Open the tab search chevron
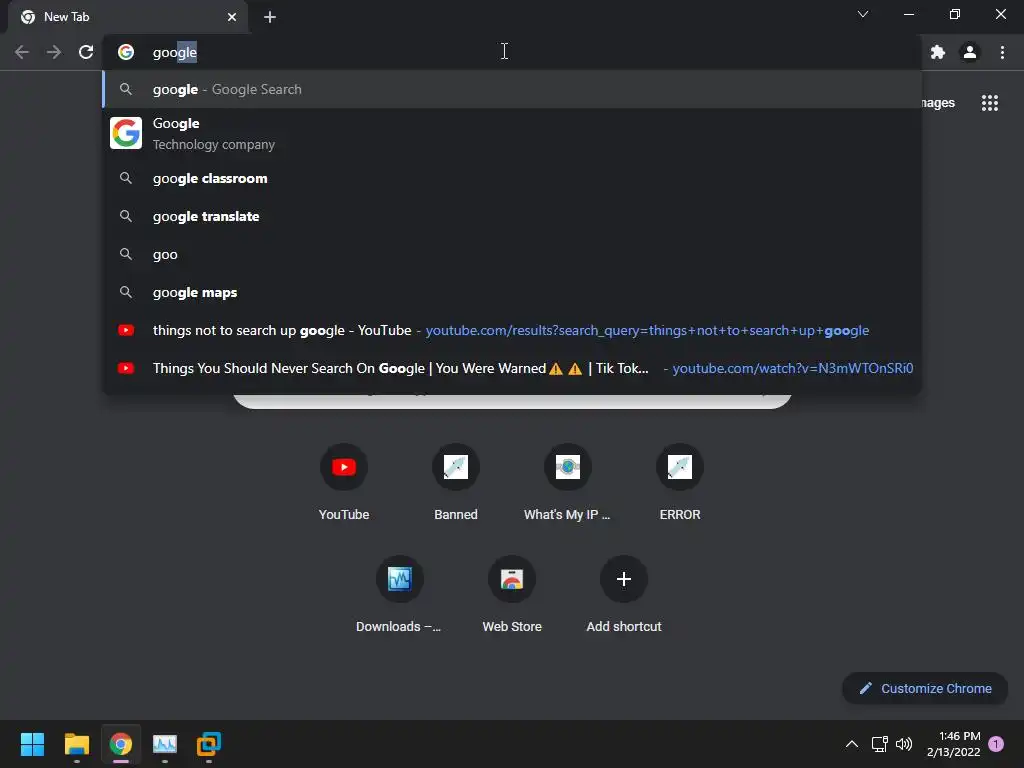 [863, 14]
